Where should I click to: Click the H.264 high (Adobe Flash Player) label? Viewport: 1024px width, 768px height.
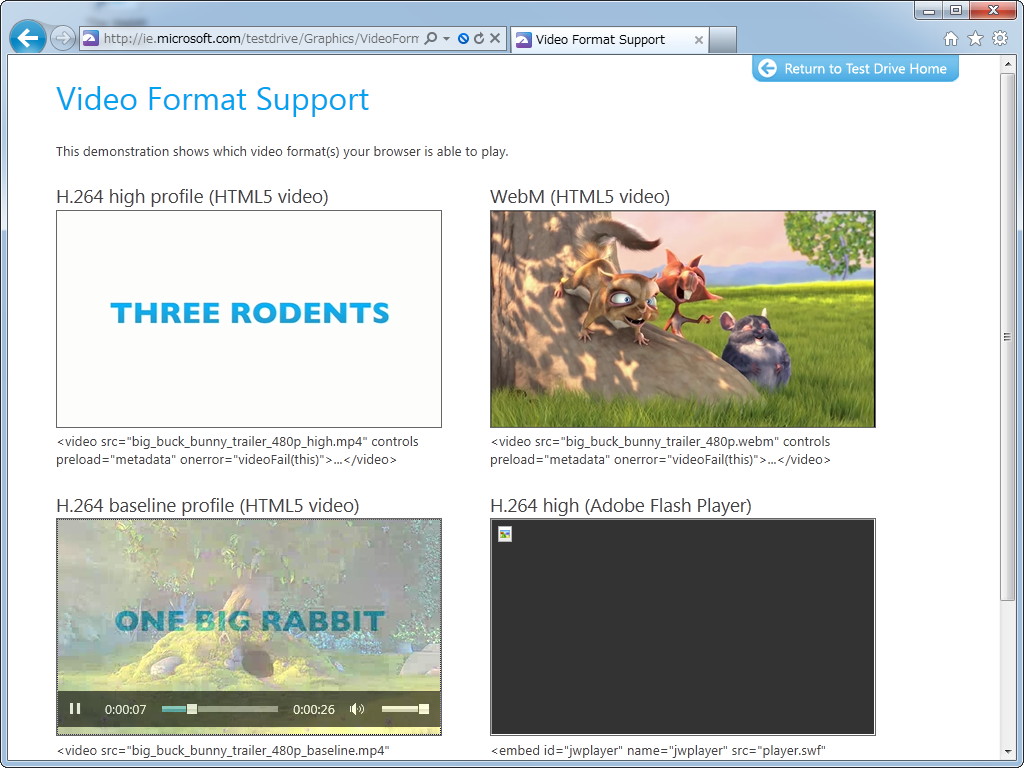[621, 505]
